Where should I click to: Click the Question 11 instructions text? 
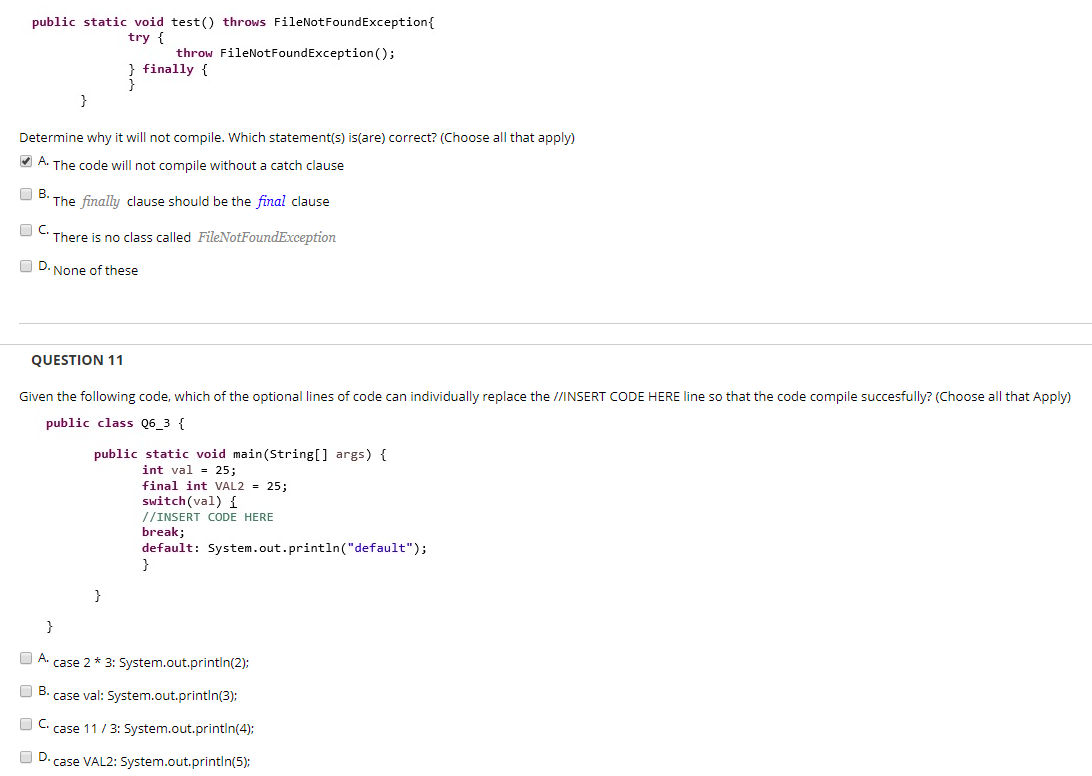tap(400, 396)
